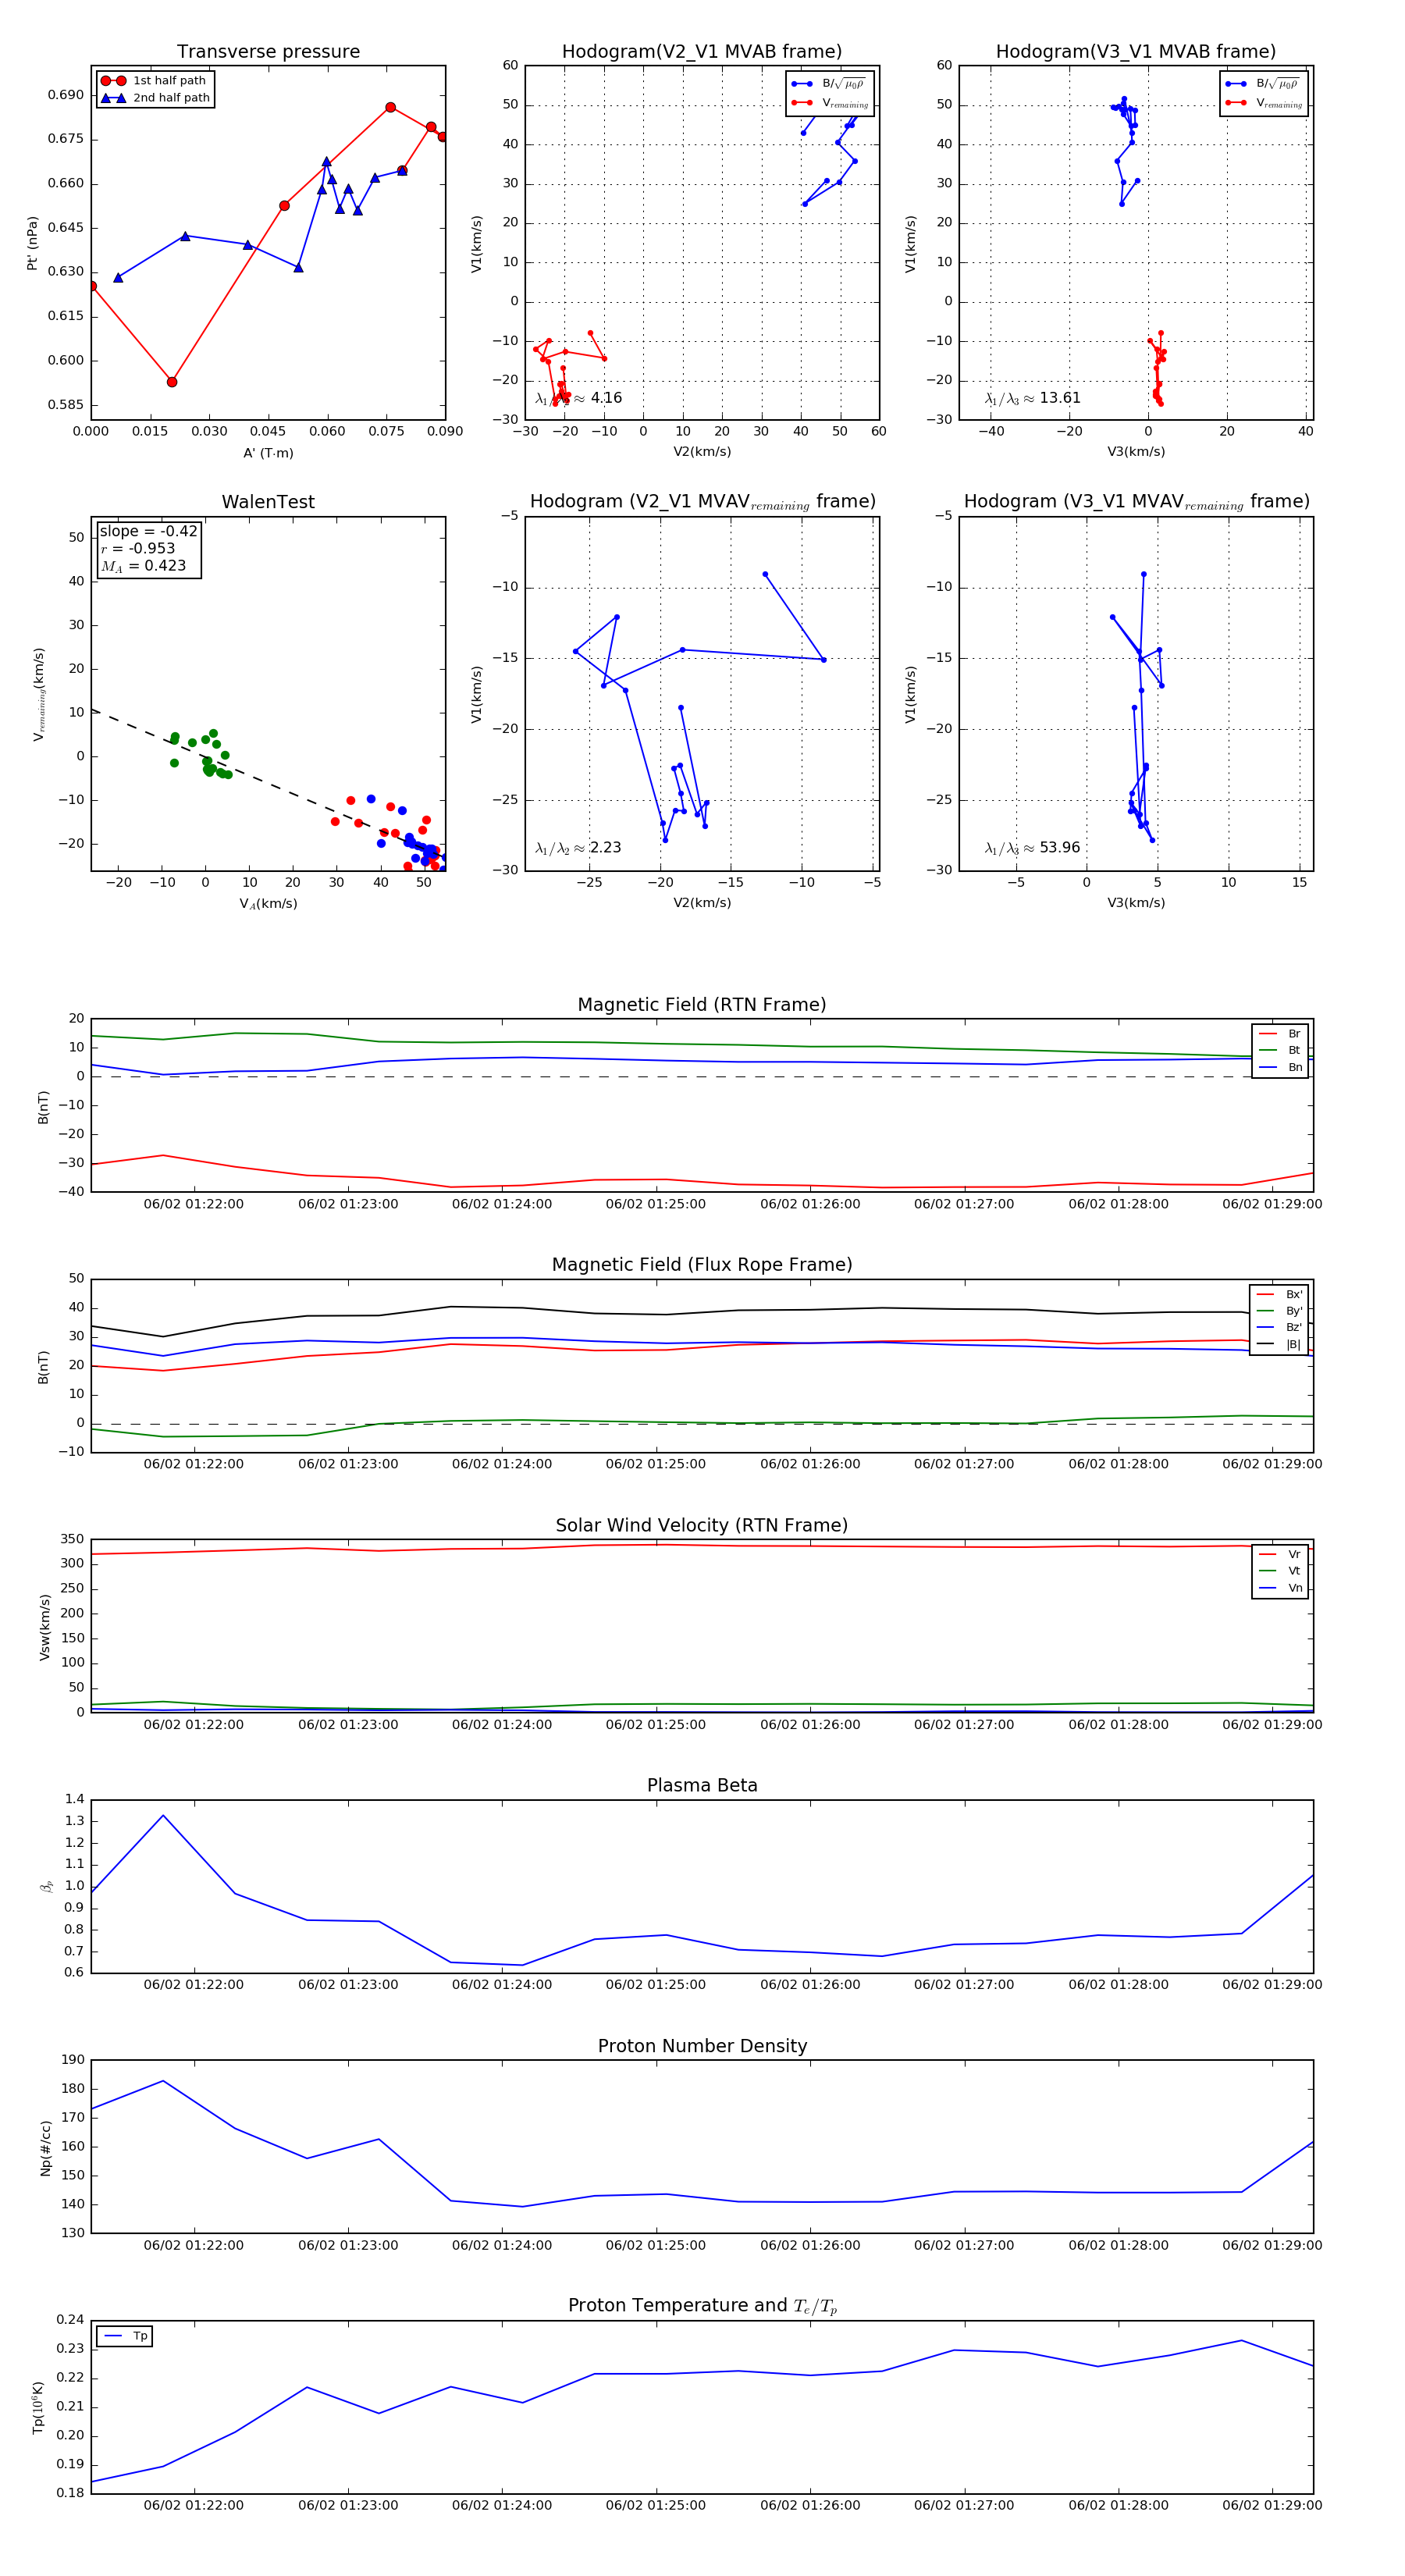Click 'Vt' legend entry in velocity plot
This screenshot has width=1405, height=2576.
1280,1571
